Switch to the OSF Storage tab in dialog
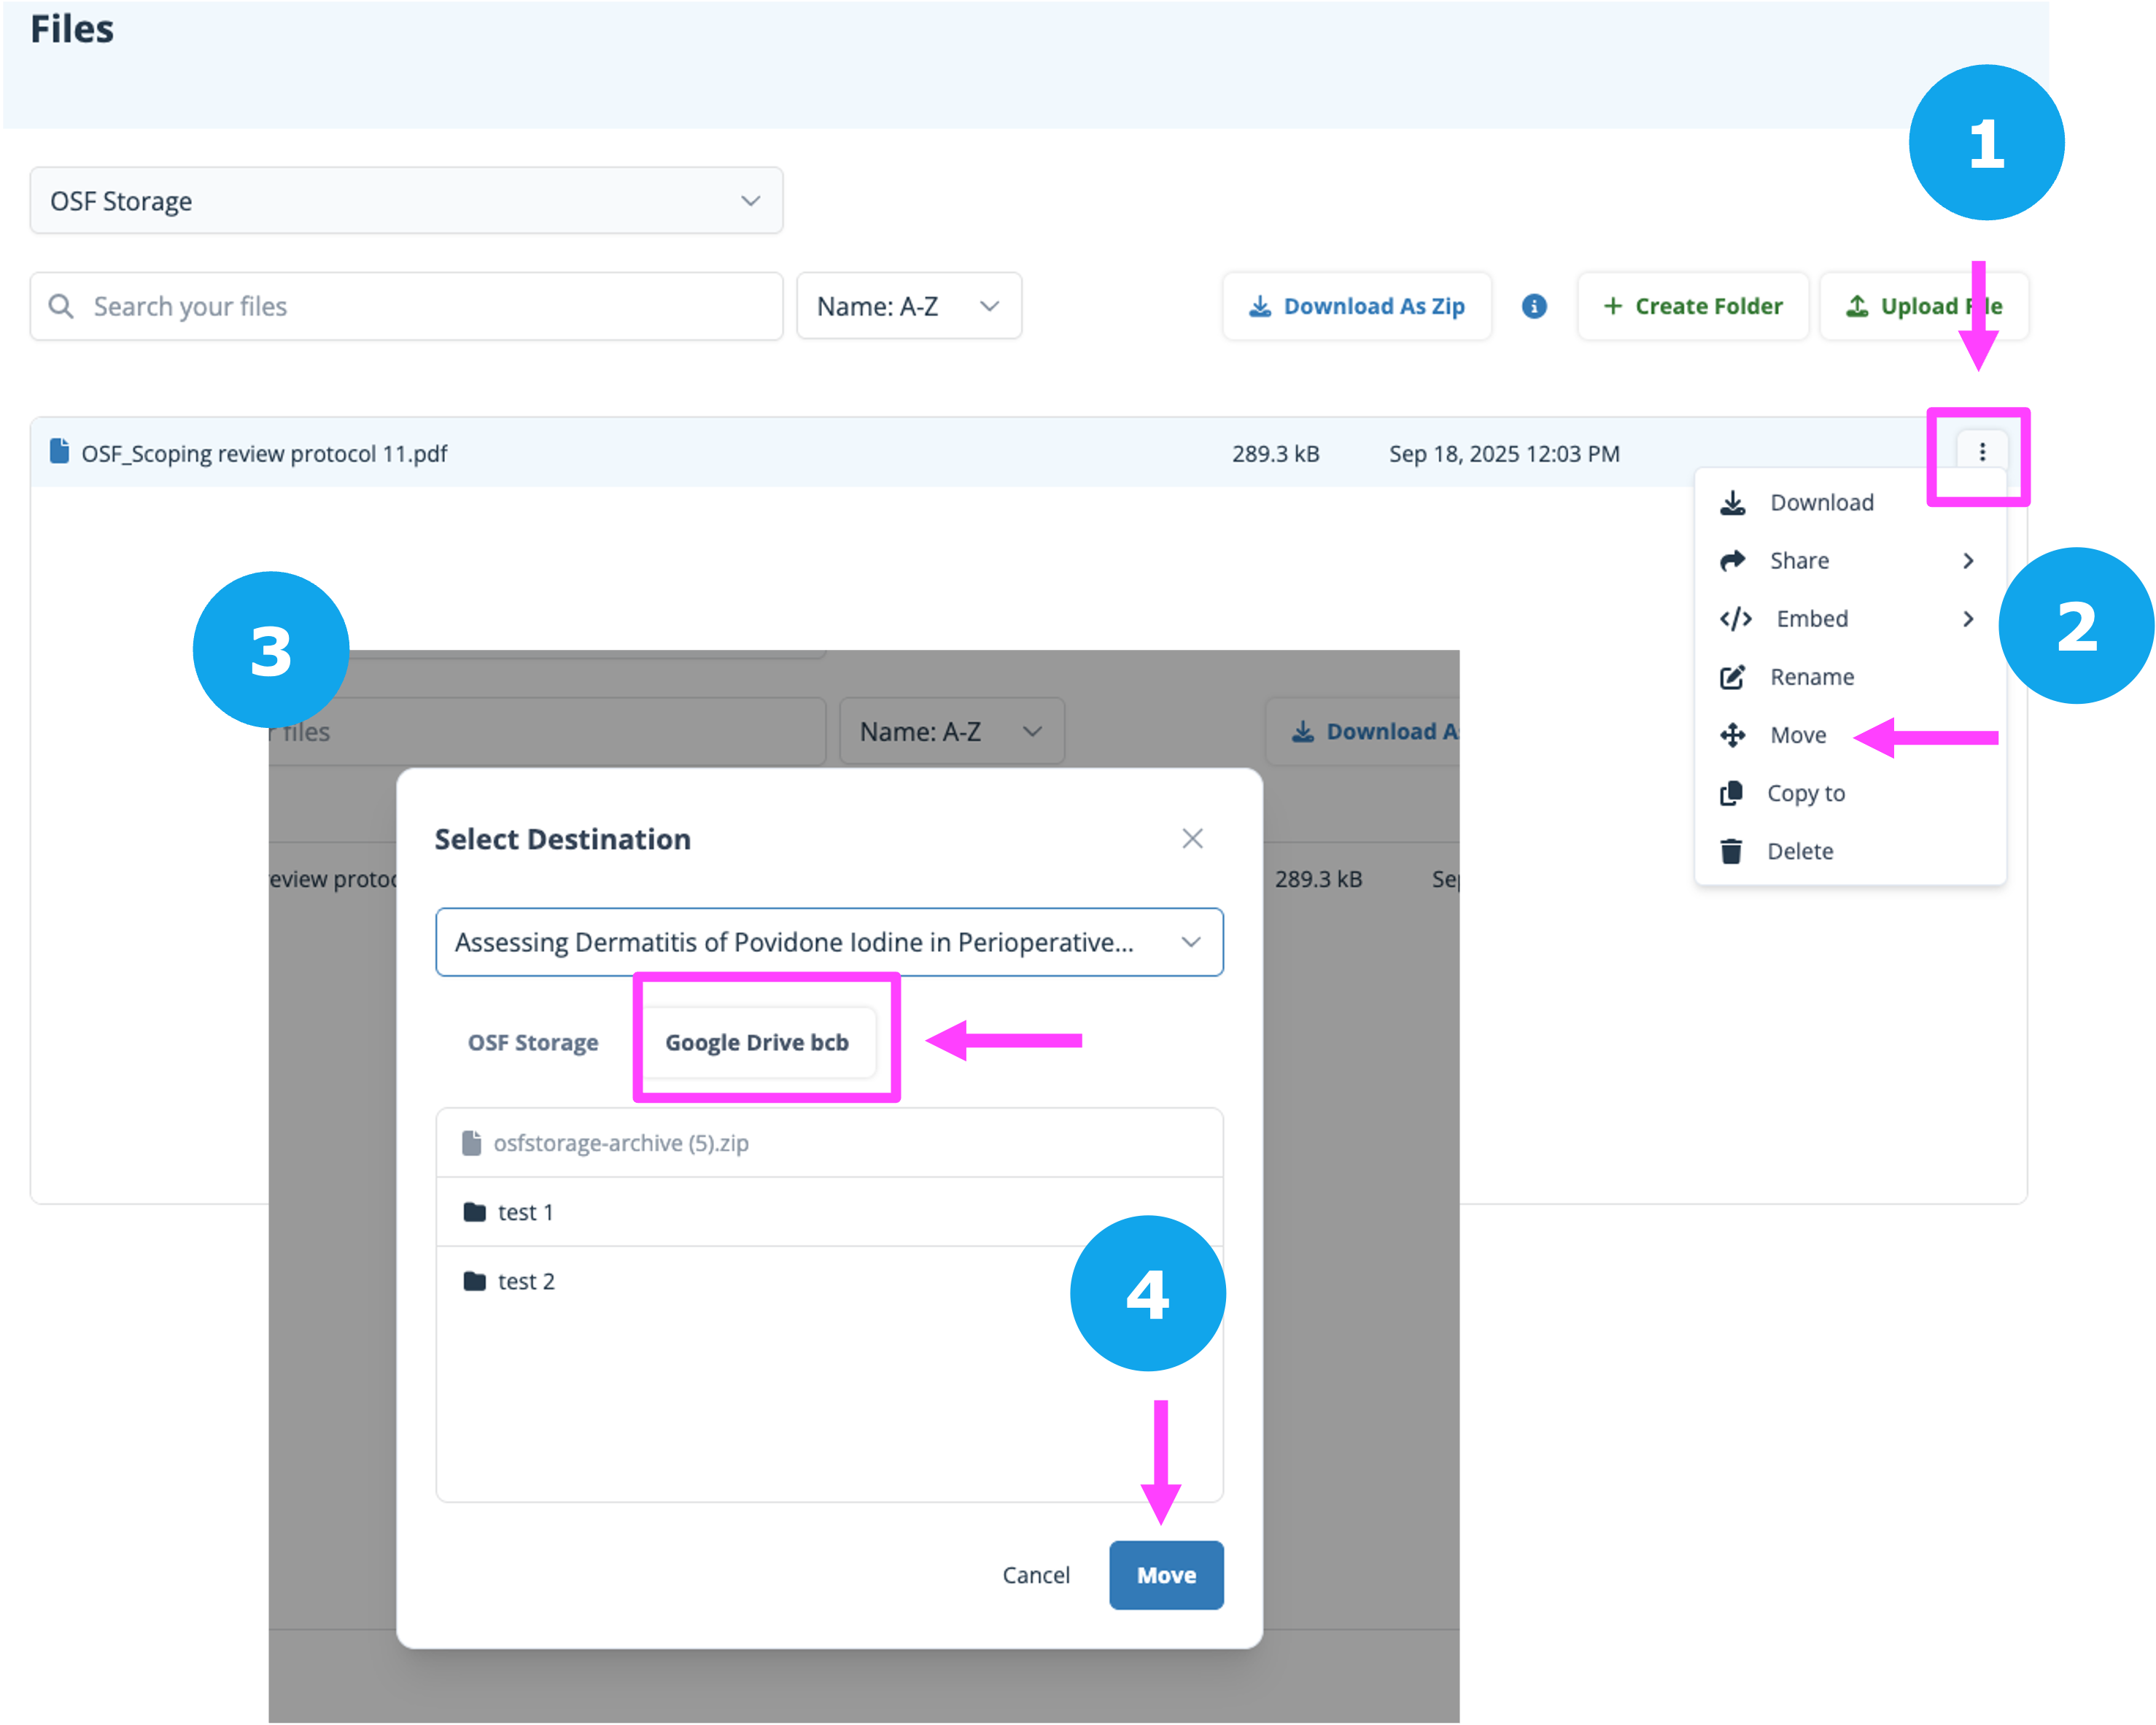The height and width of the screenshot is (1725, 2156). (533, 1042)
